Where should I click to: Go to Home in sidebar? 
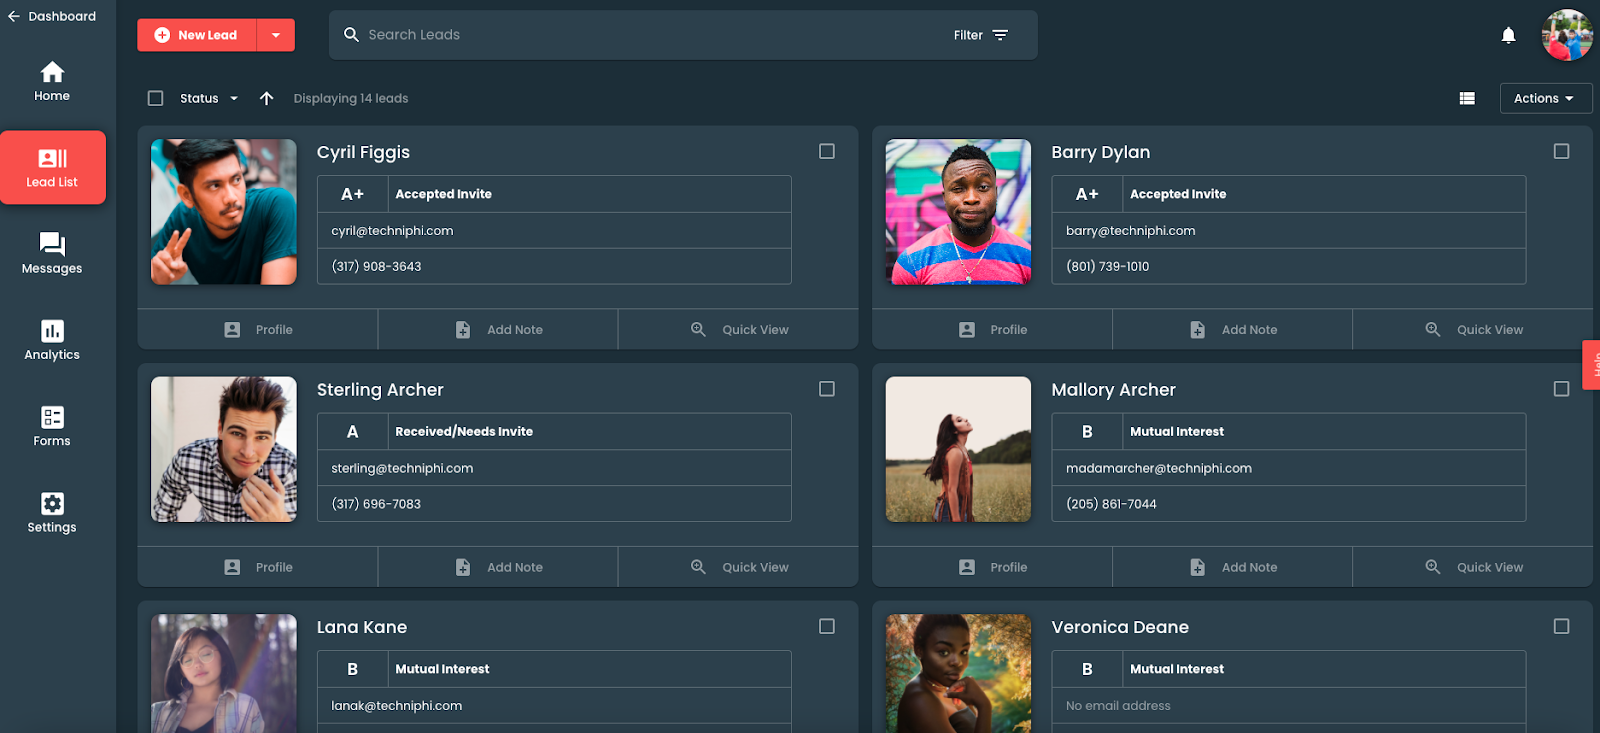[52, 82]
